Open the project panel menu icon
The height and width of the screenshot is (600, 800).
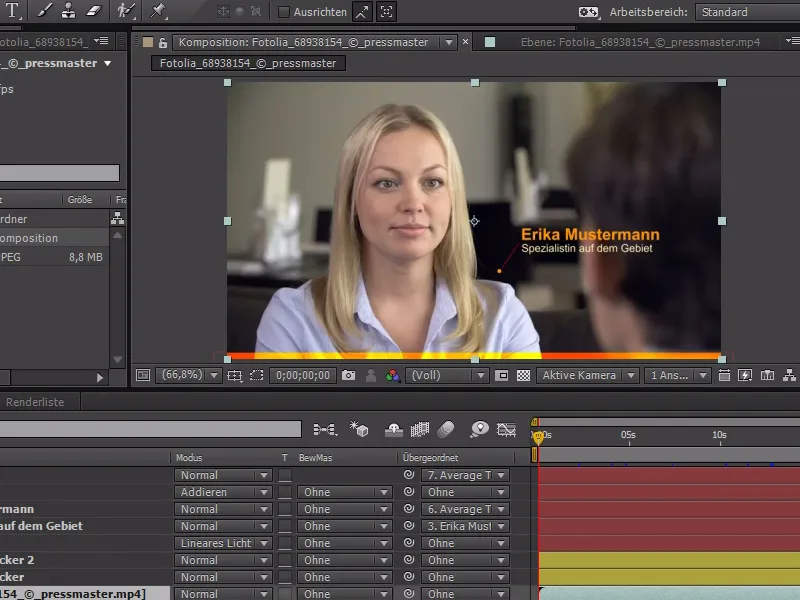[101, 41]
